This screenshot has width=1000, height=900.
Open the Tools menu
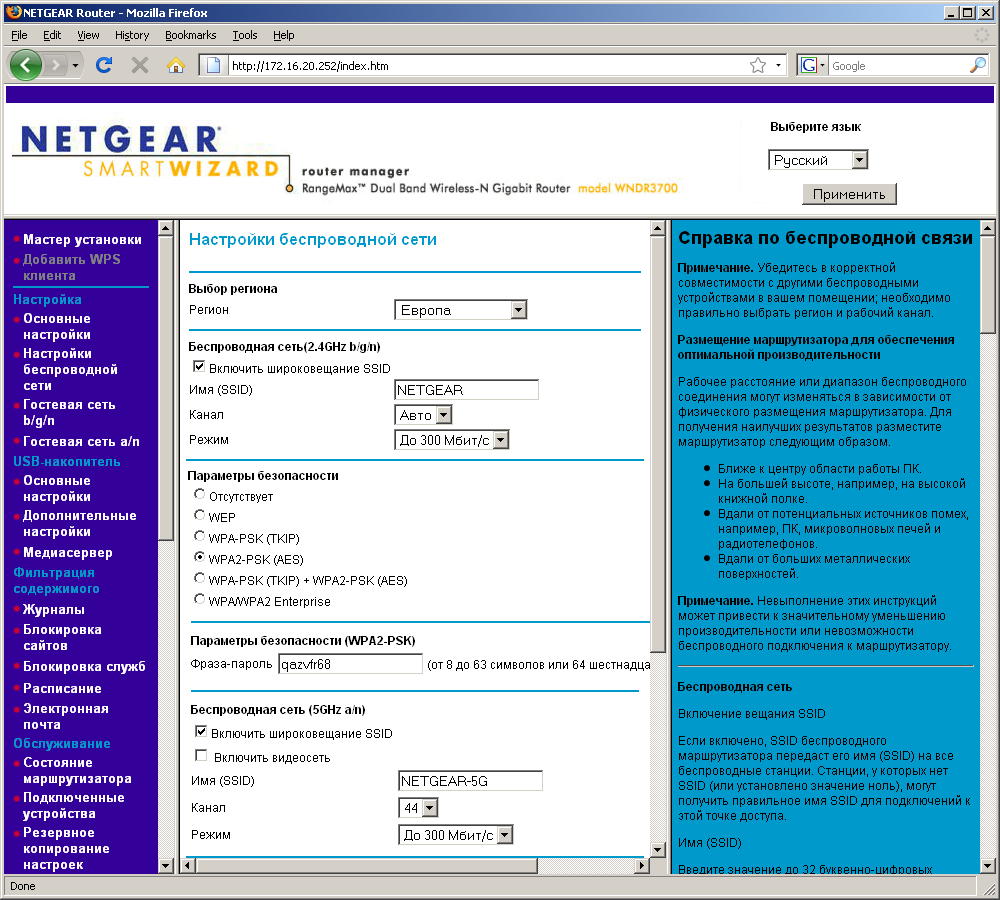pyautogui.click(x=245, y=35)
